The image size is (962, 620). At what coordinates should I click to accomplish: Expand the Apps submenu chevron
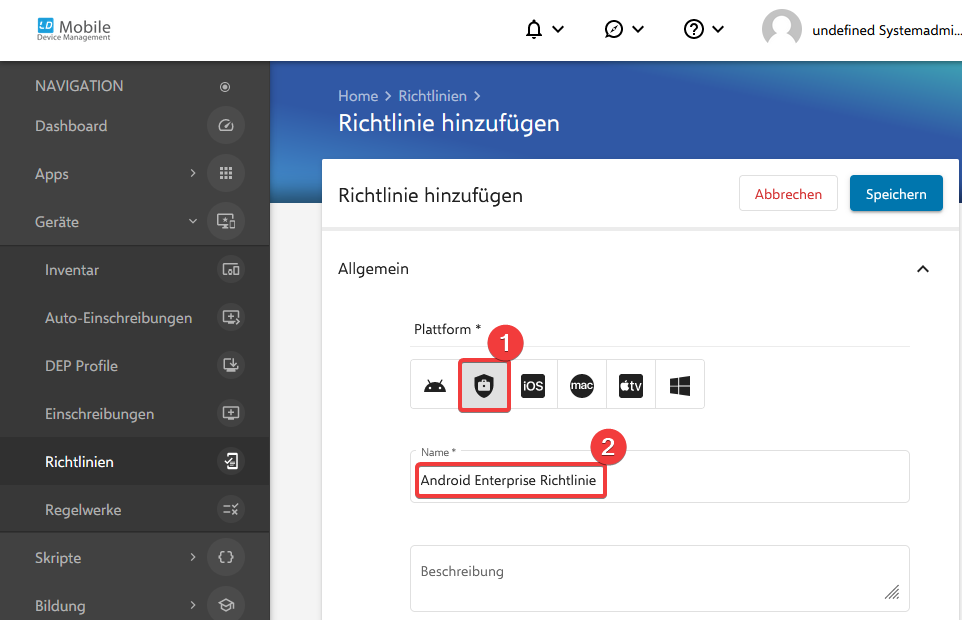point(193,173)
